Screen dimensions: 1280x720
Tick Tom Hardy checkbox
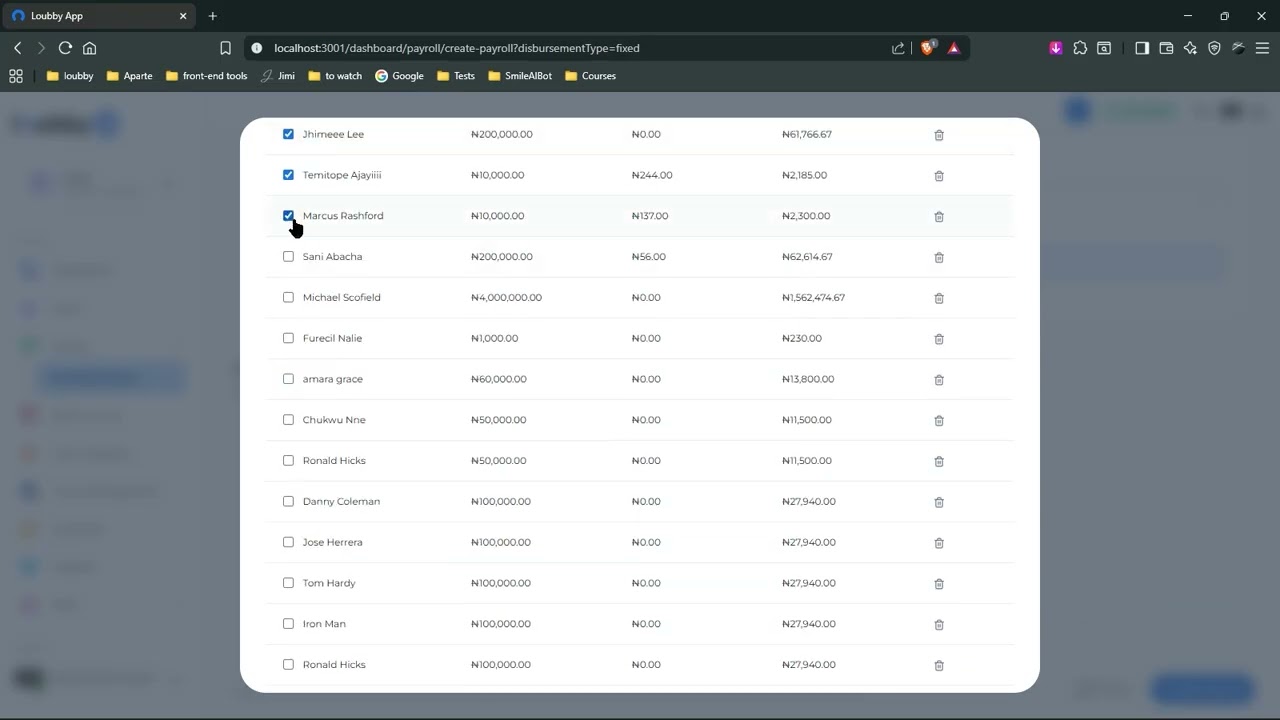pos(288,583)
